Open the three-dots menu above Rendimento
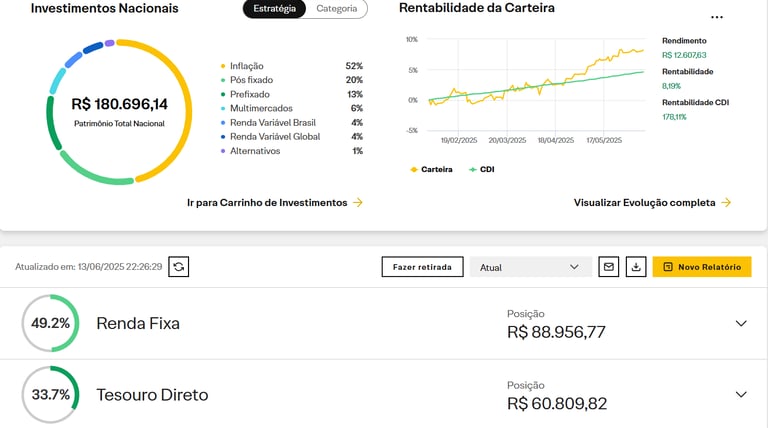The height and width of the screenshot is (428, 768). 716,18
